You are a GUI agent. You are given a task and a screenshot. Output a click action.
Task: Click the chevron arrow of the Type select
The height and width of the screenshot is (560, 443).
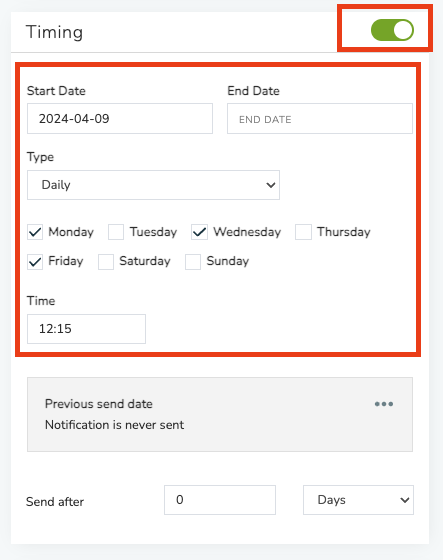click(271, 185)
